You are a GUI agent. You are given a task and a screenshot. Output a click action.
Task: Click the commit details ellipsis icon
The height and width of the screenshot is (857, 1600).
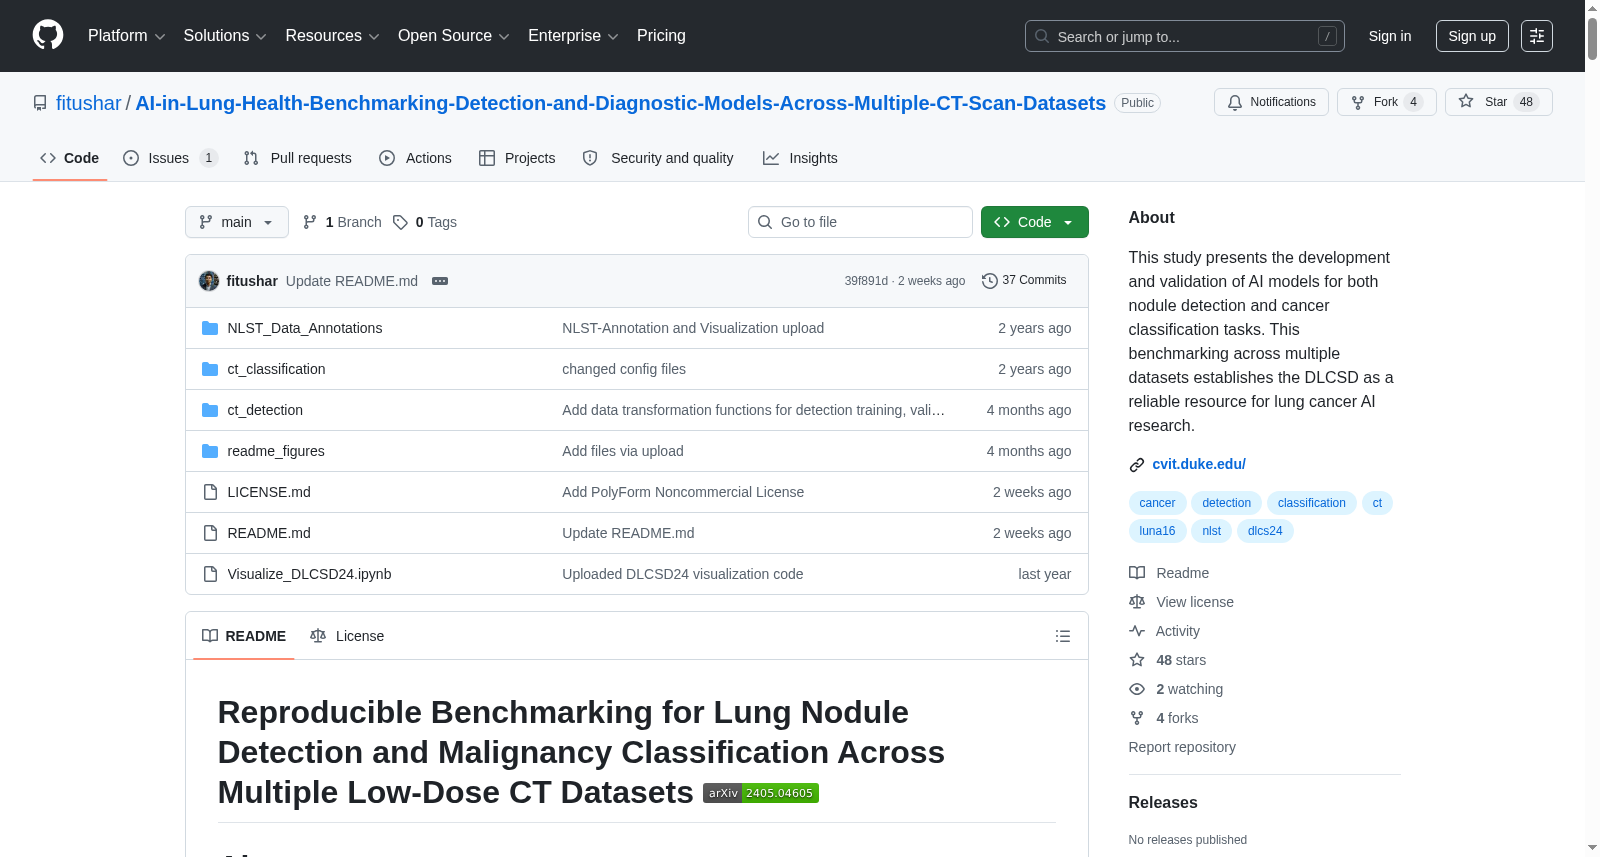click(x=440, y=281)
